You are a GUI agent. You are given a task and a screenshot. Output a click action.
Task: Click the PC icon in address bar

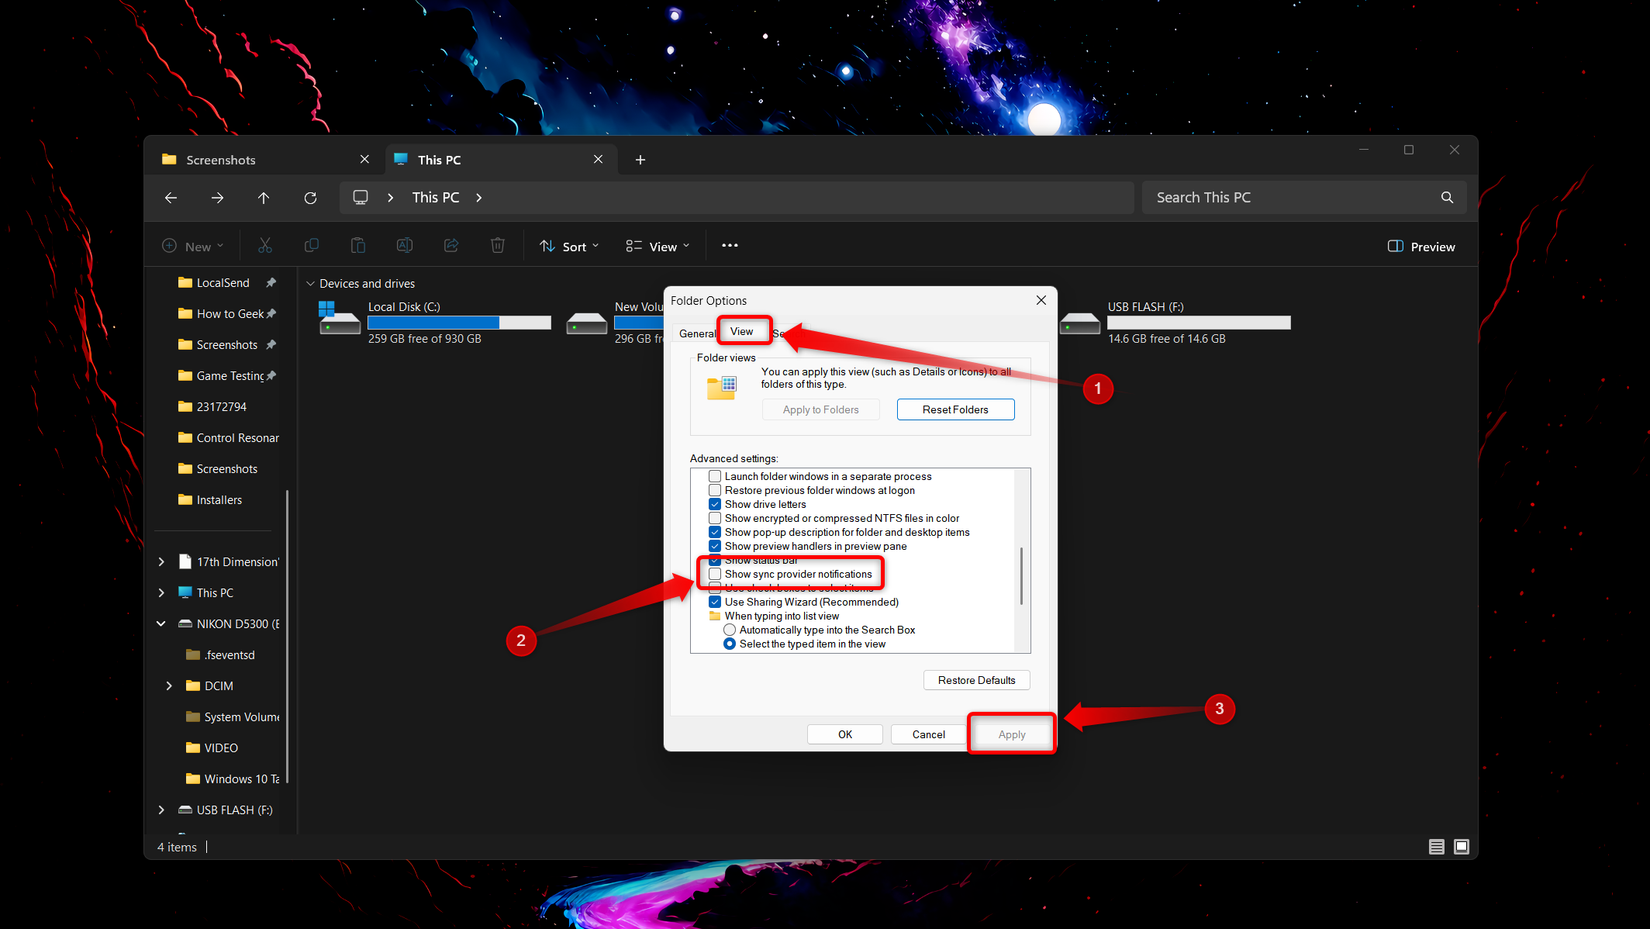(360, 198)
